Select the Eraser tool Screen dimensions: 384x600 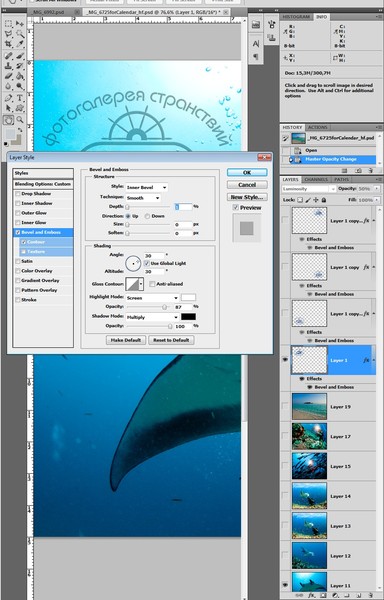[8, 76]
